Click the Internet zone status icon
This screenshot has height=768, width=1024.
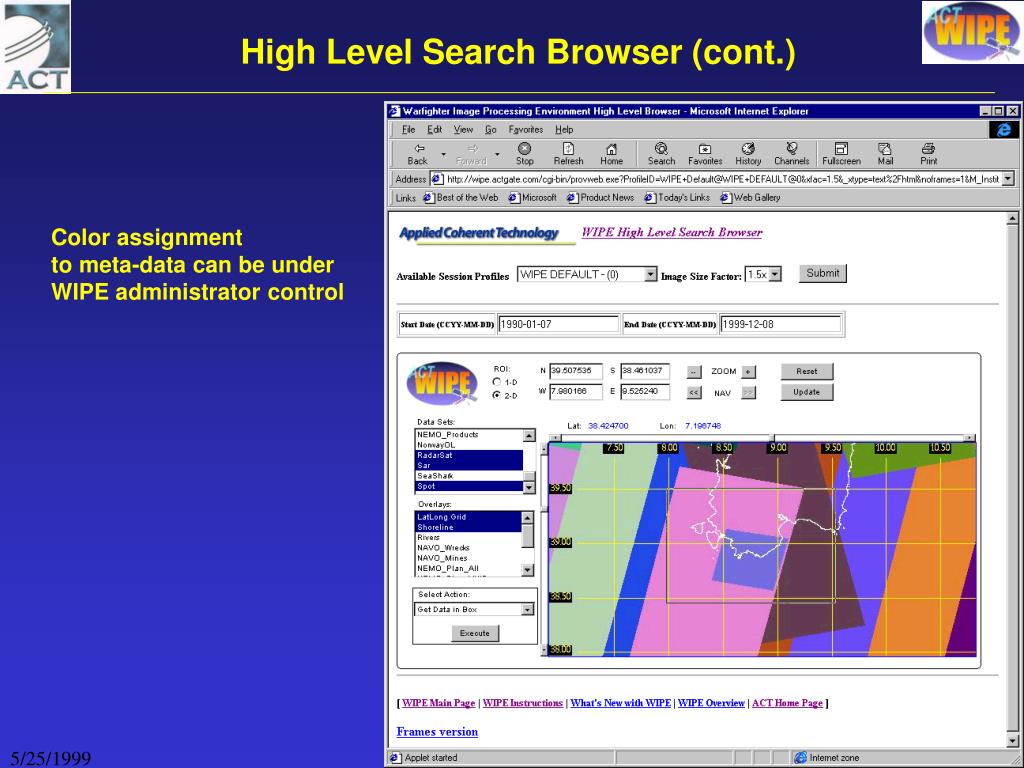tap(801, 758)
